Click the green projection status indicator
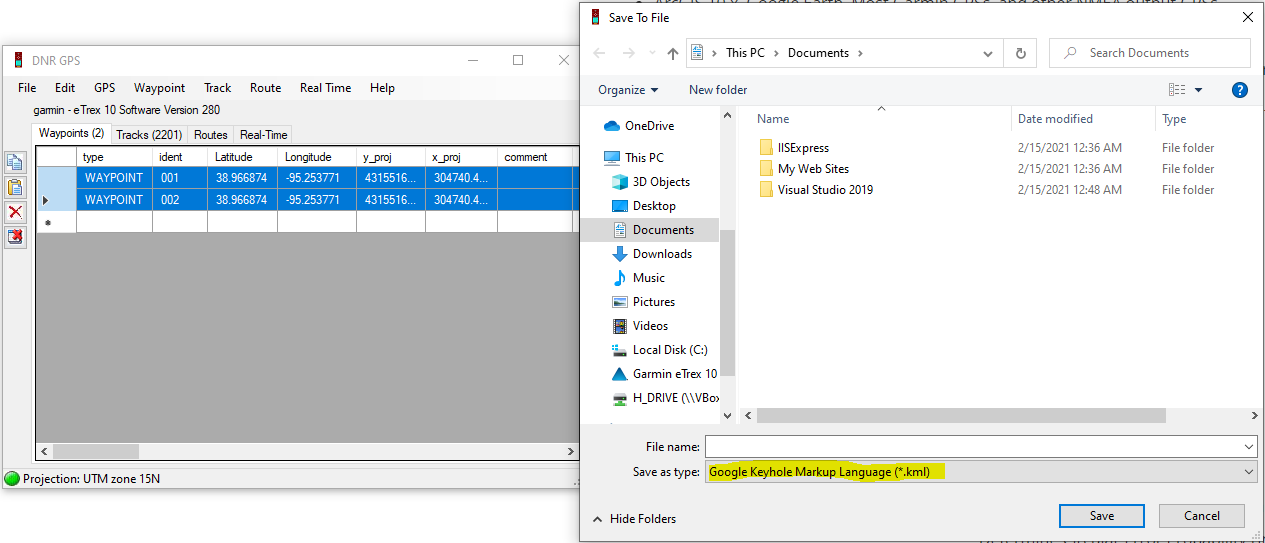 (x=12, y=478)
